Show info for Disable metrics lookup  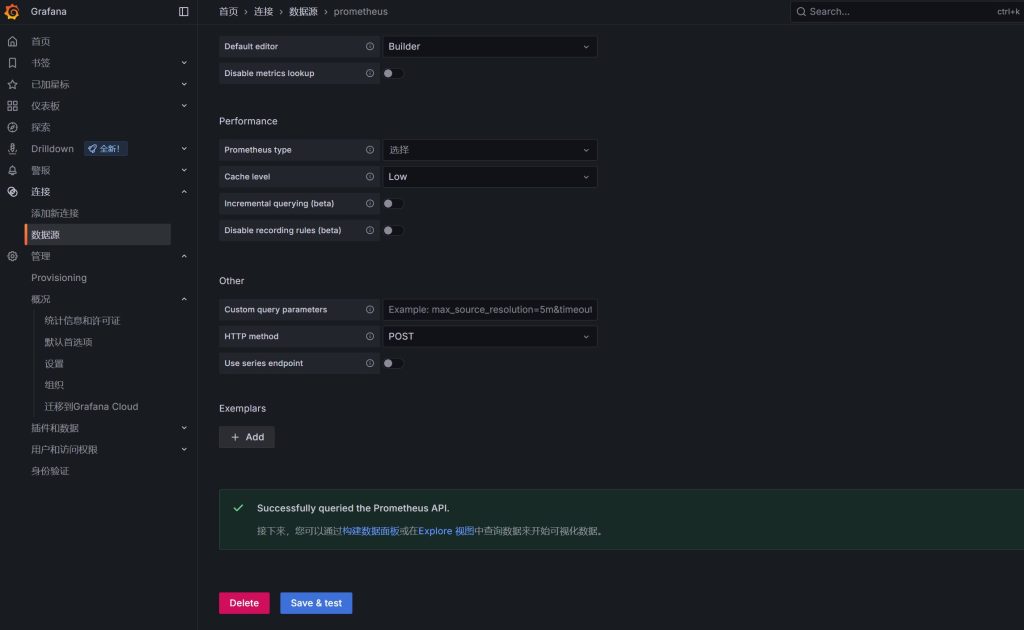pyautogui.click(x=370, y=73)
